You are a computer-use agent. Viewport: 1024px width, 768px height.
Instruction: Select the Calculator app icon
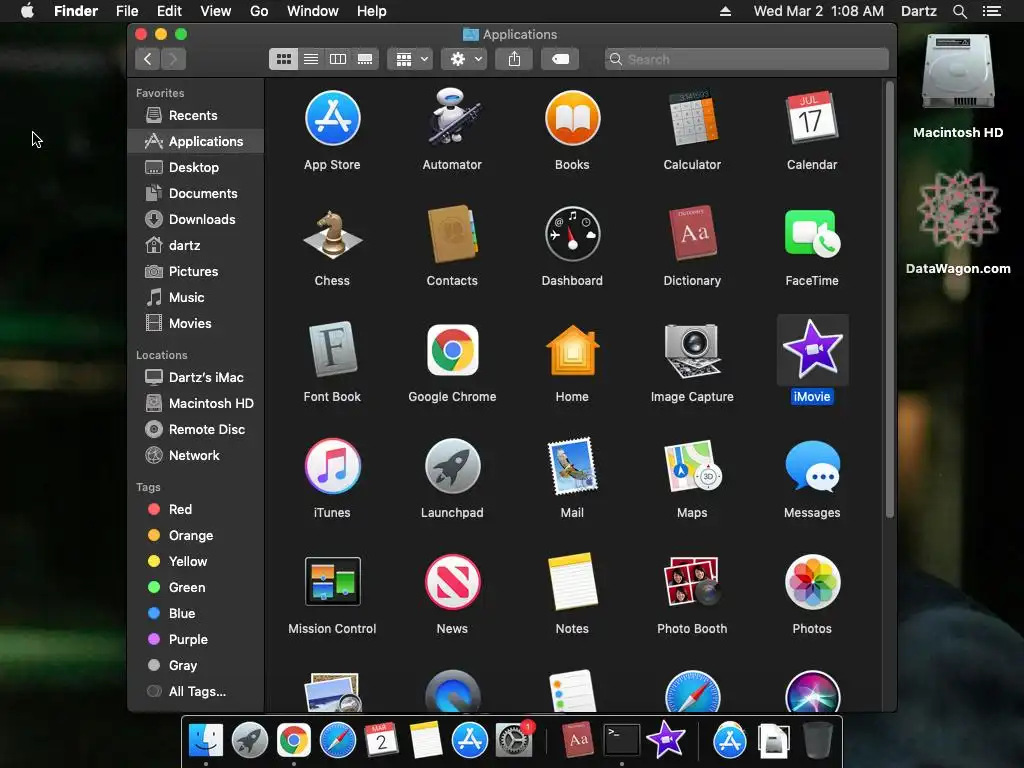click(x=692, y=118)
